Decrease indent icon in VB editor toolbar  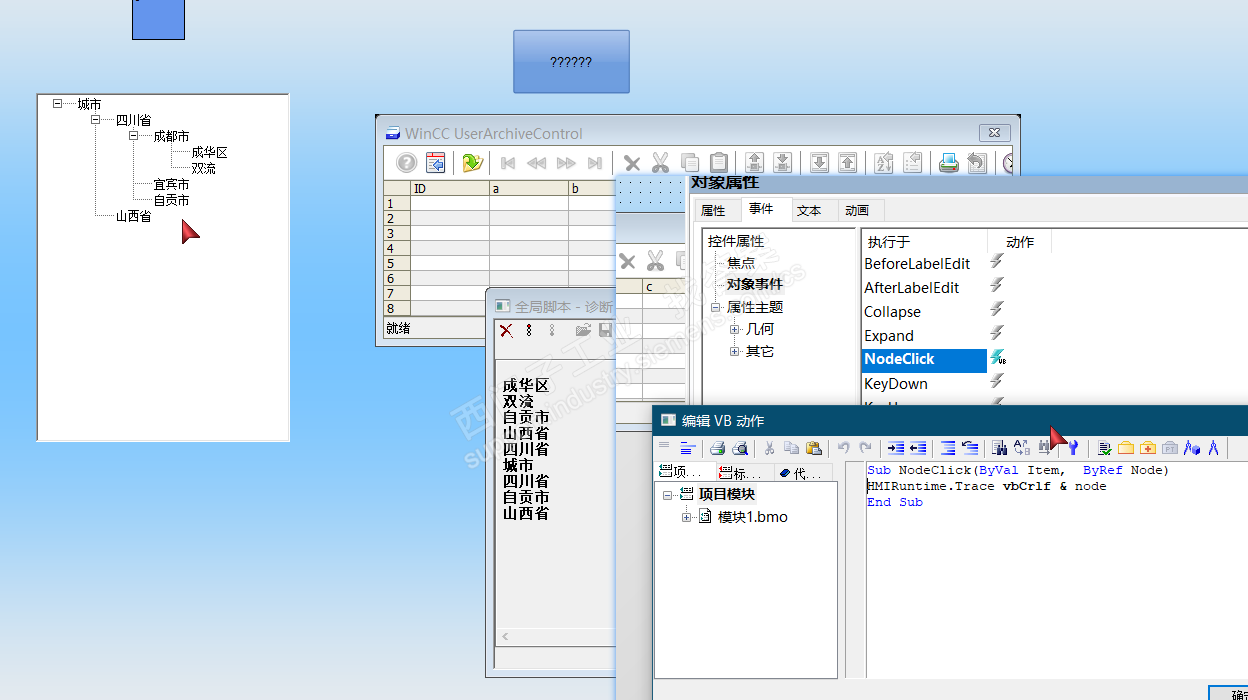918,448
